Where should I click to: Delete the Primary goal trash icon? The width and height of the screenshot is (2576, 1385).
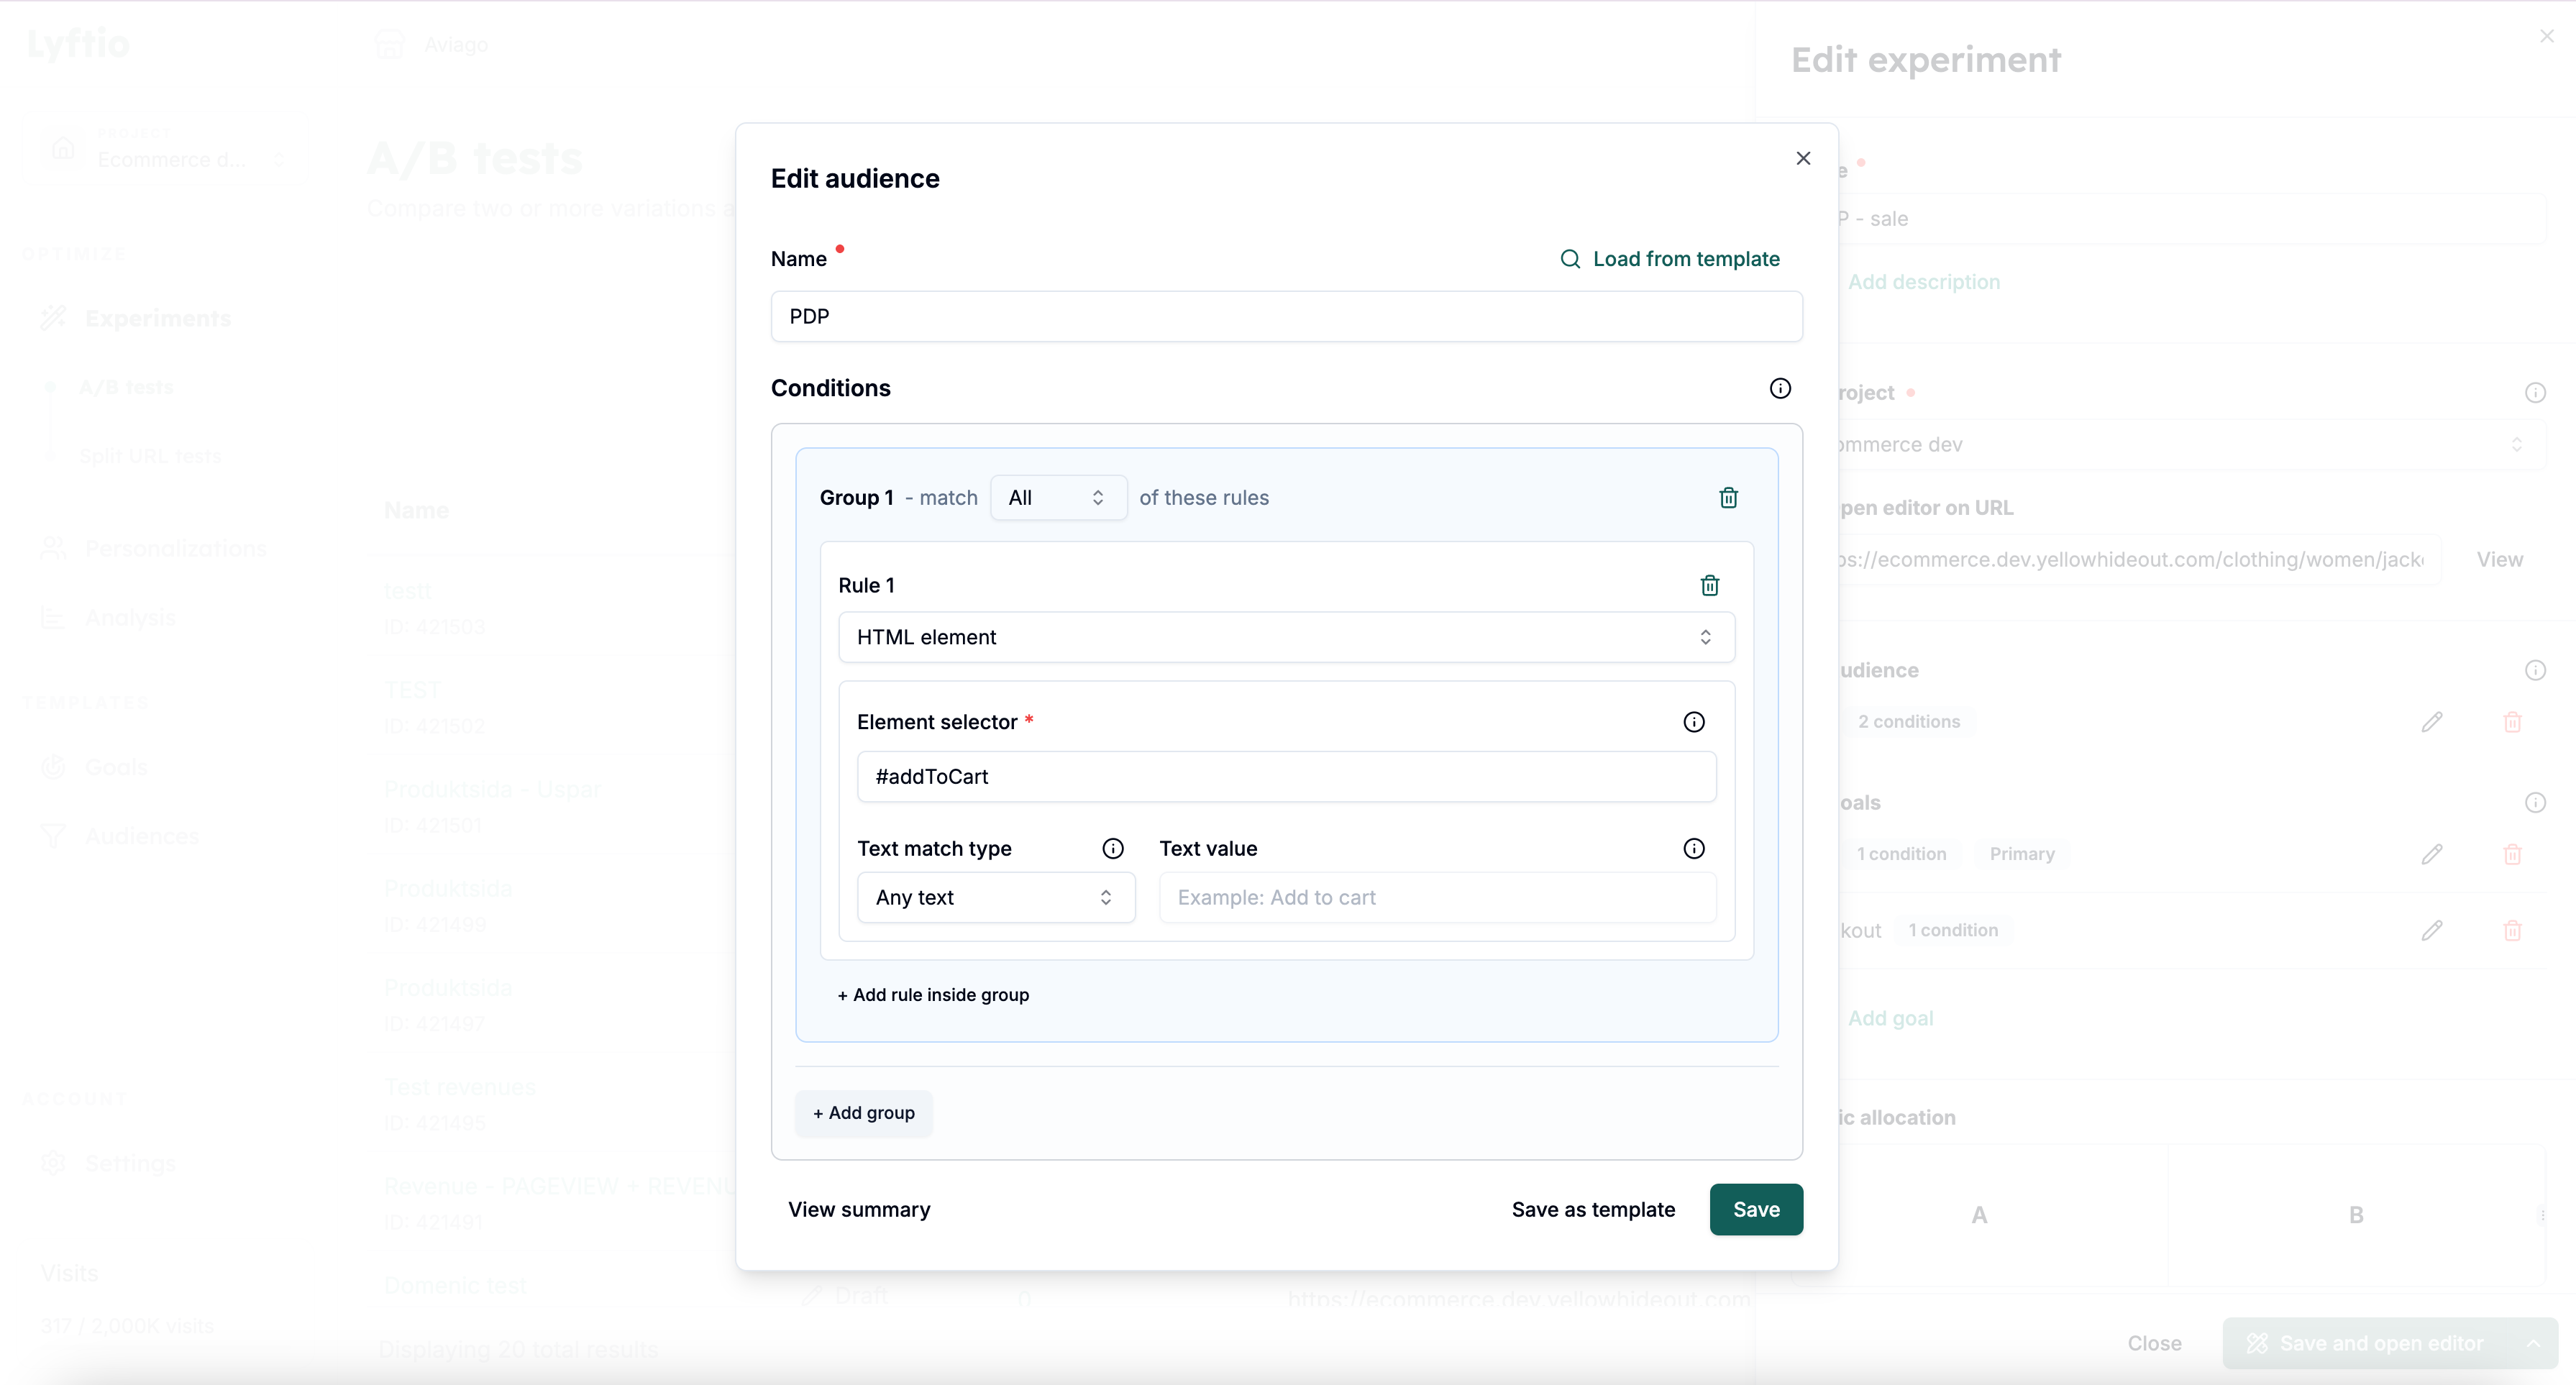pos(2512,854)
